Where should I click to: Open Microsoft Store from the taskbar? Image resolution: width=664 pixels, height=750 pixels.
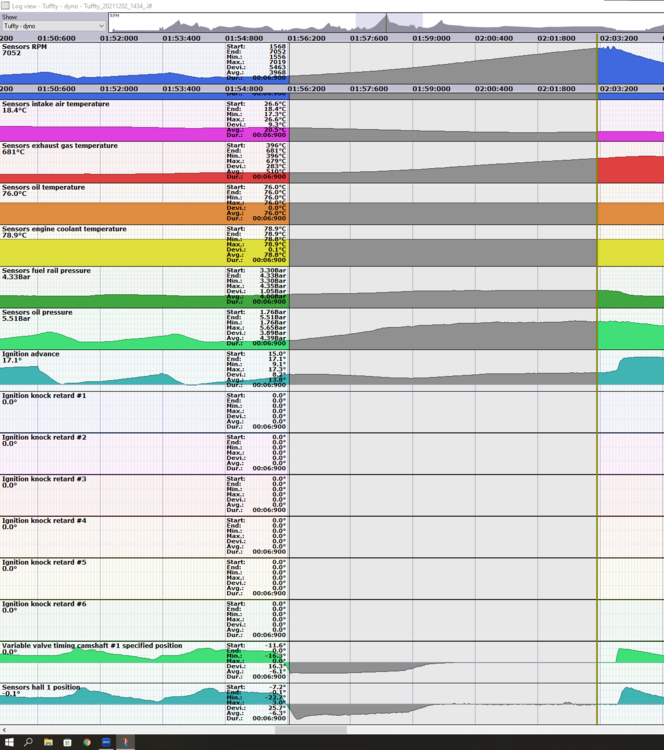[67, 742]
